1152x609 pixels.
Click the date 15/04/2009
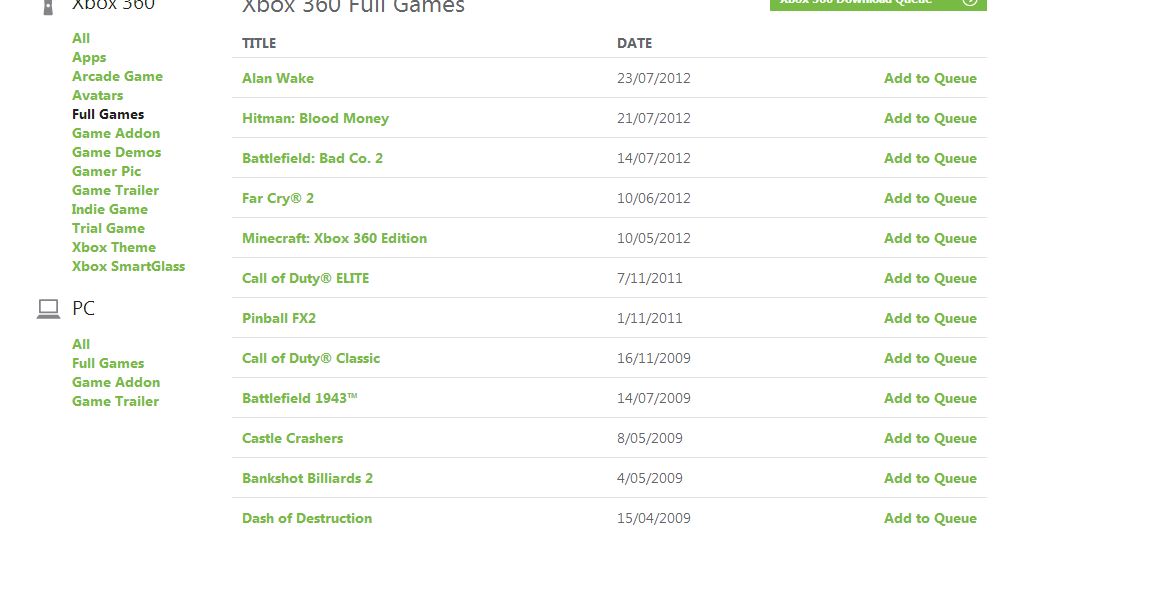[x=654, y=519]
